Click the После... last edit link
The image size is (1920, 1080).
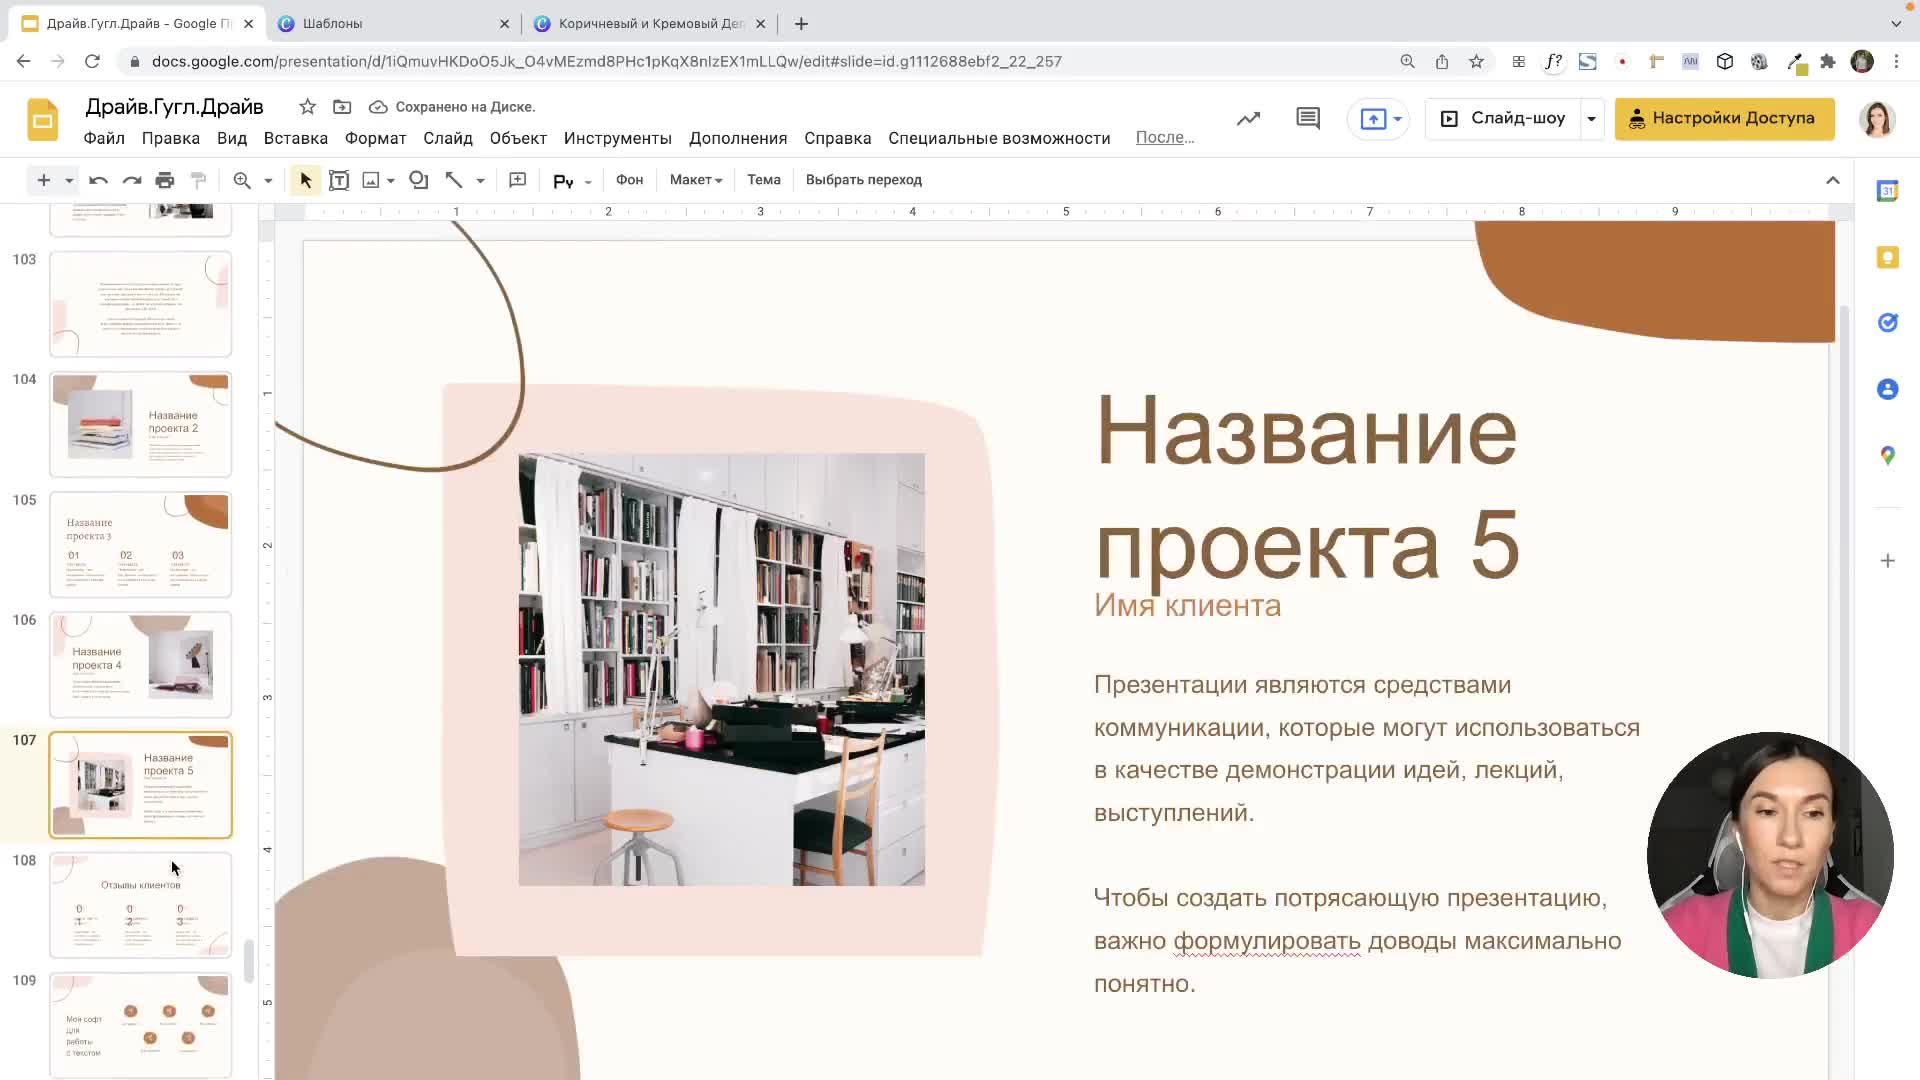pyautogui.click(x=1165, y=138)
